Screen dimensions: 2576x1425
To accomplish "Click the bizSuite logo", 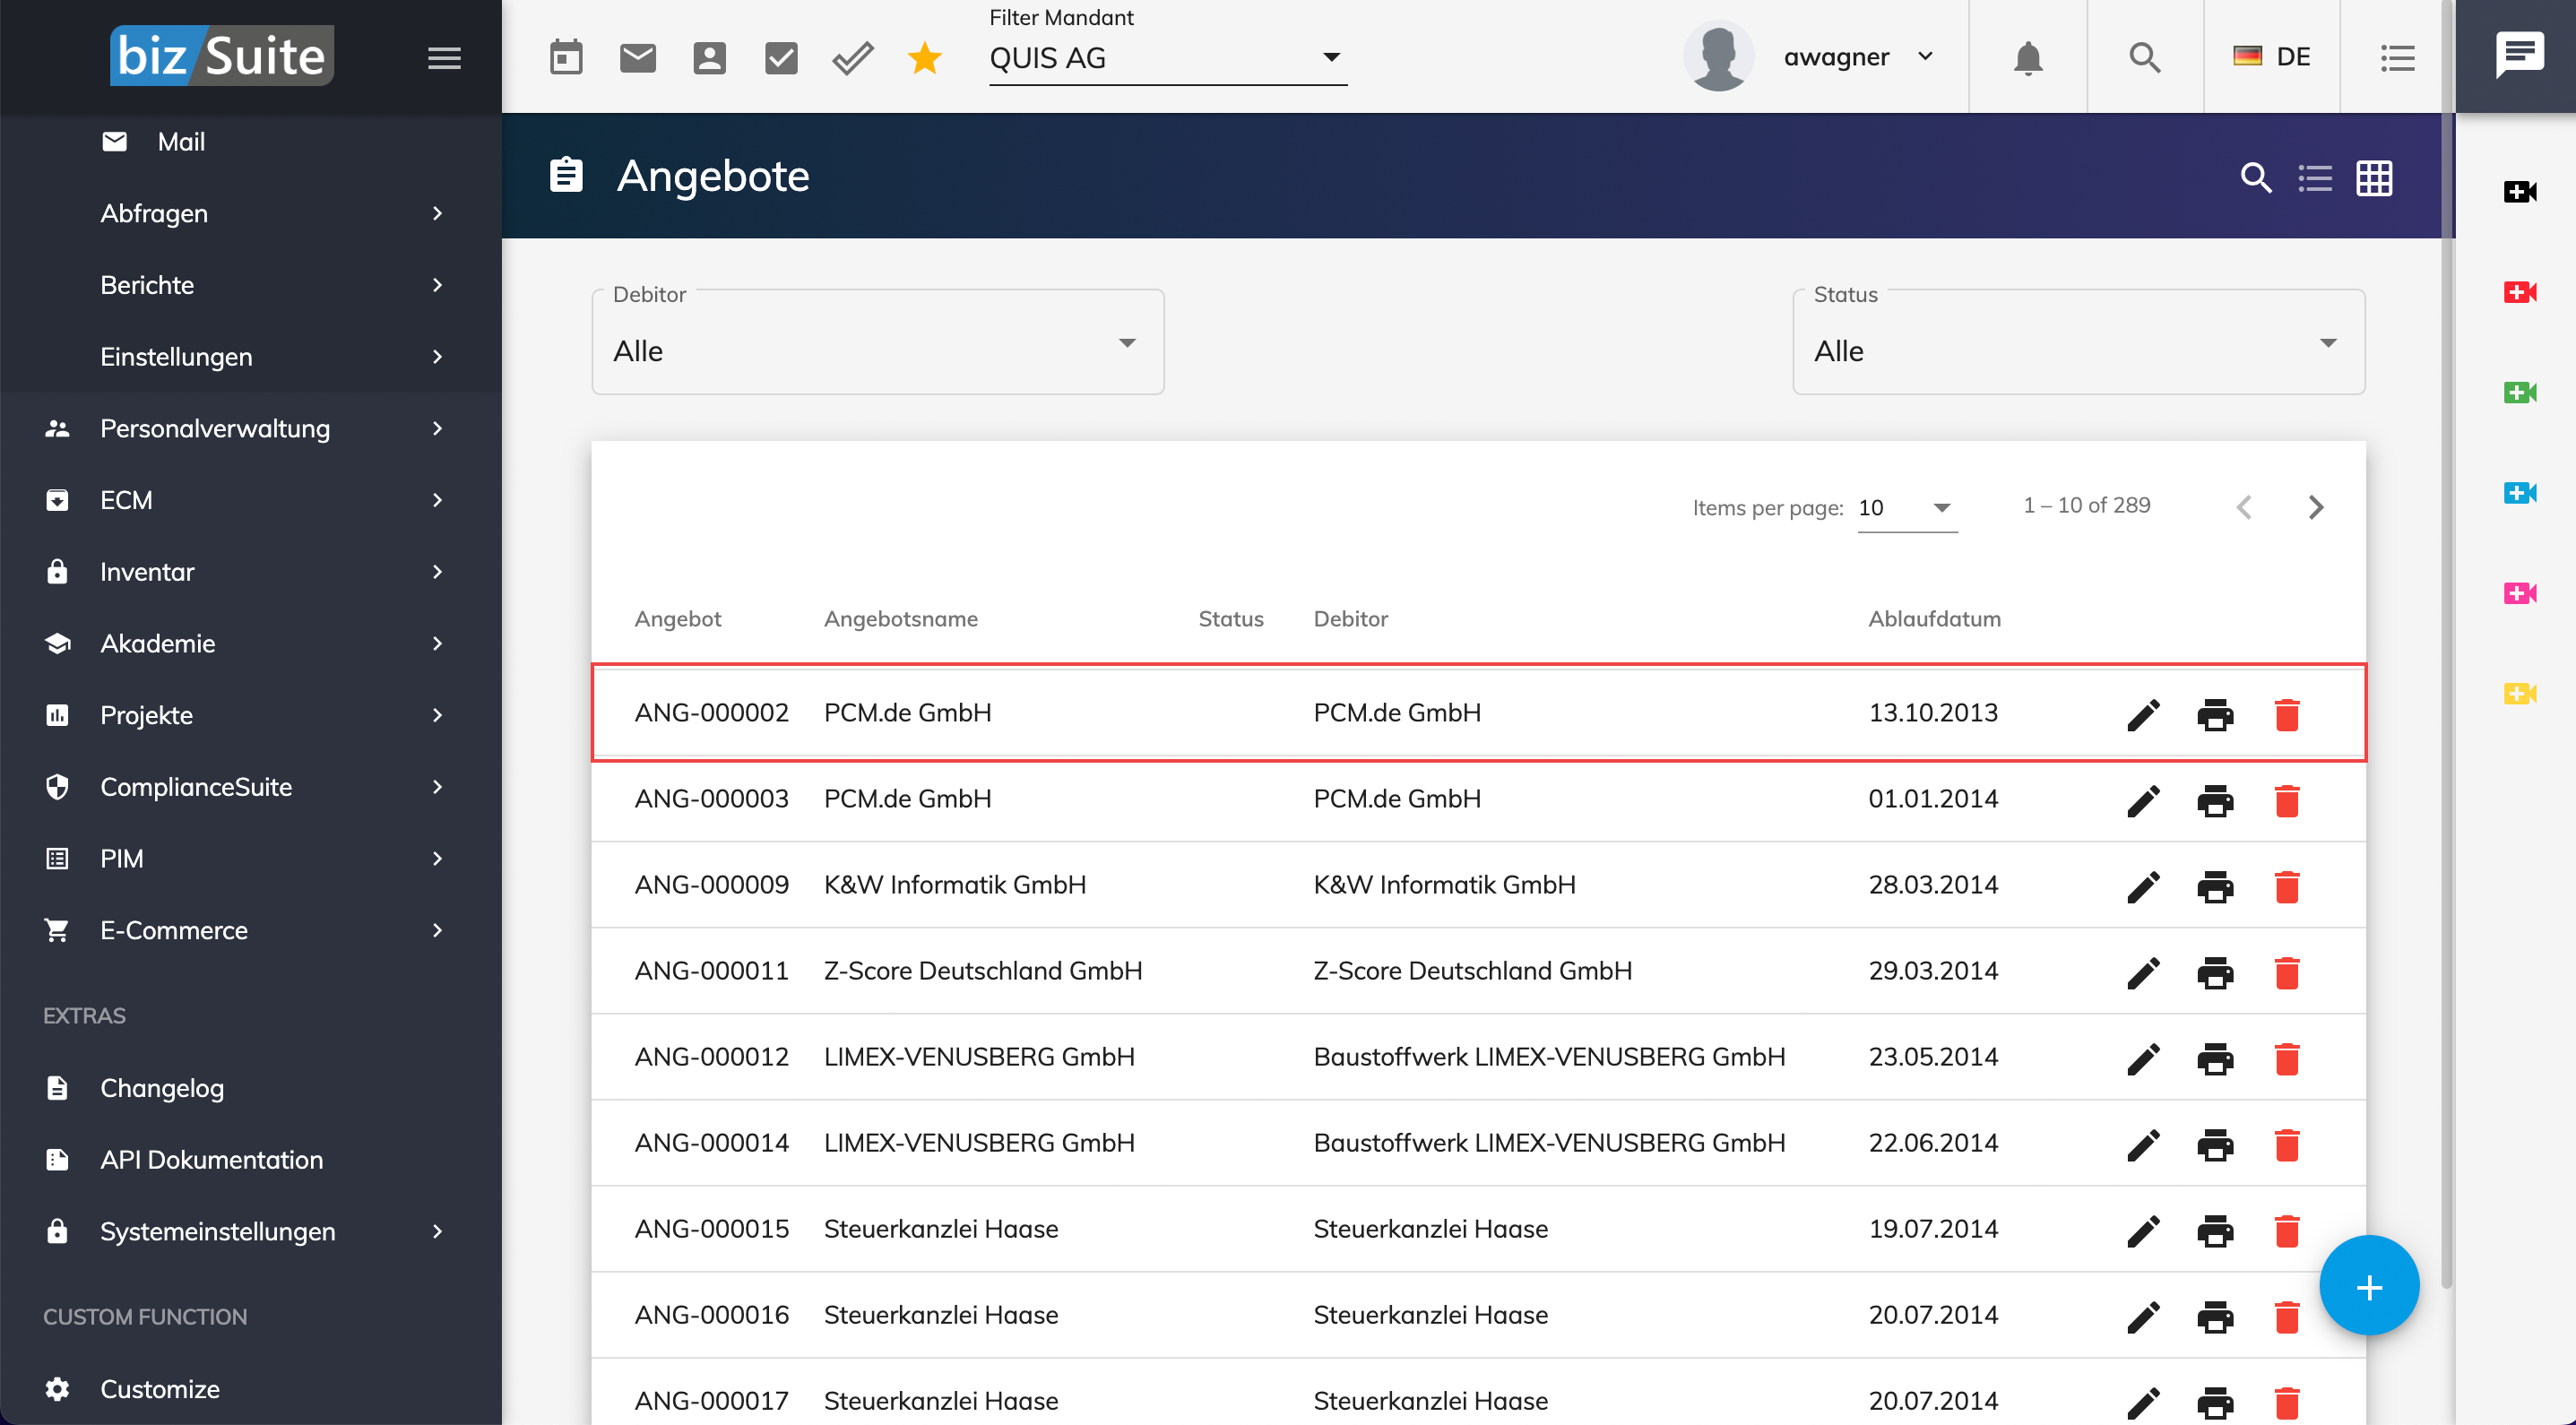I will [221, 55].
